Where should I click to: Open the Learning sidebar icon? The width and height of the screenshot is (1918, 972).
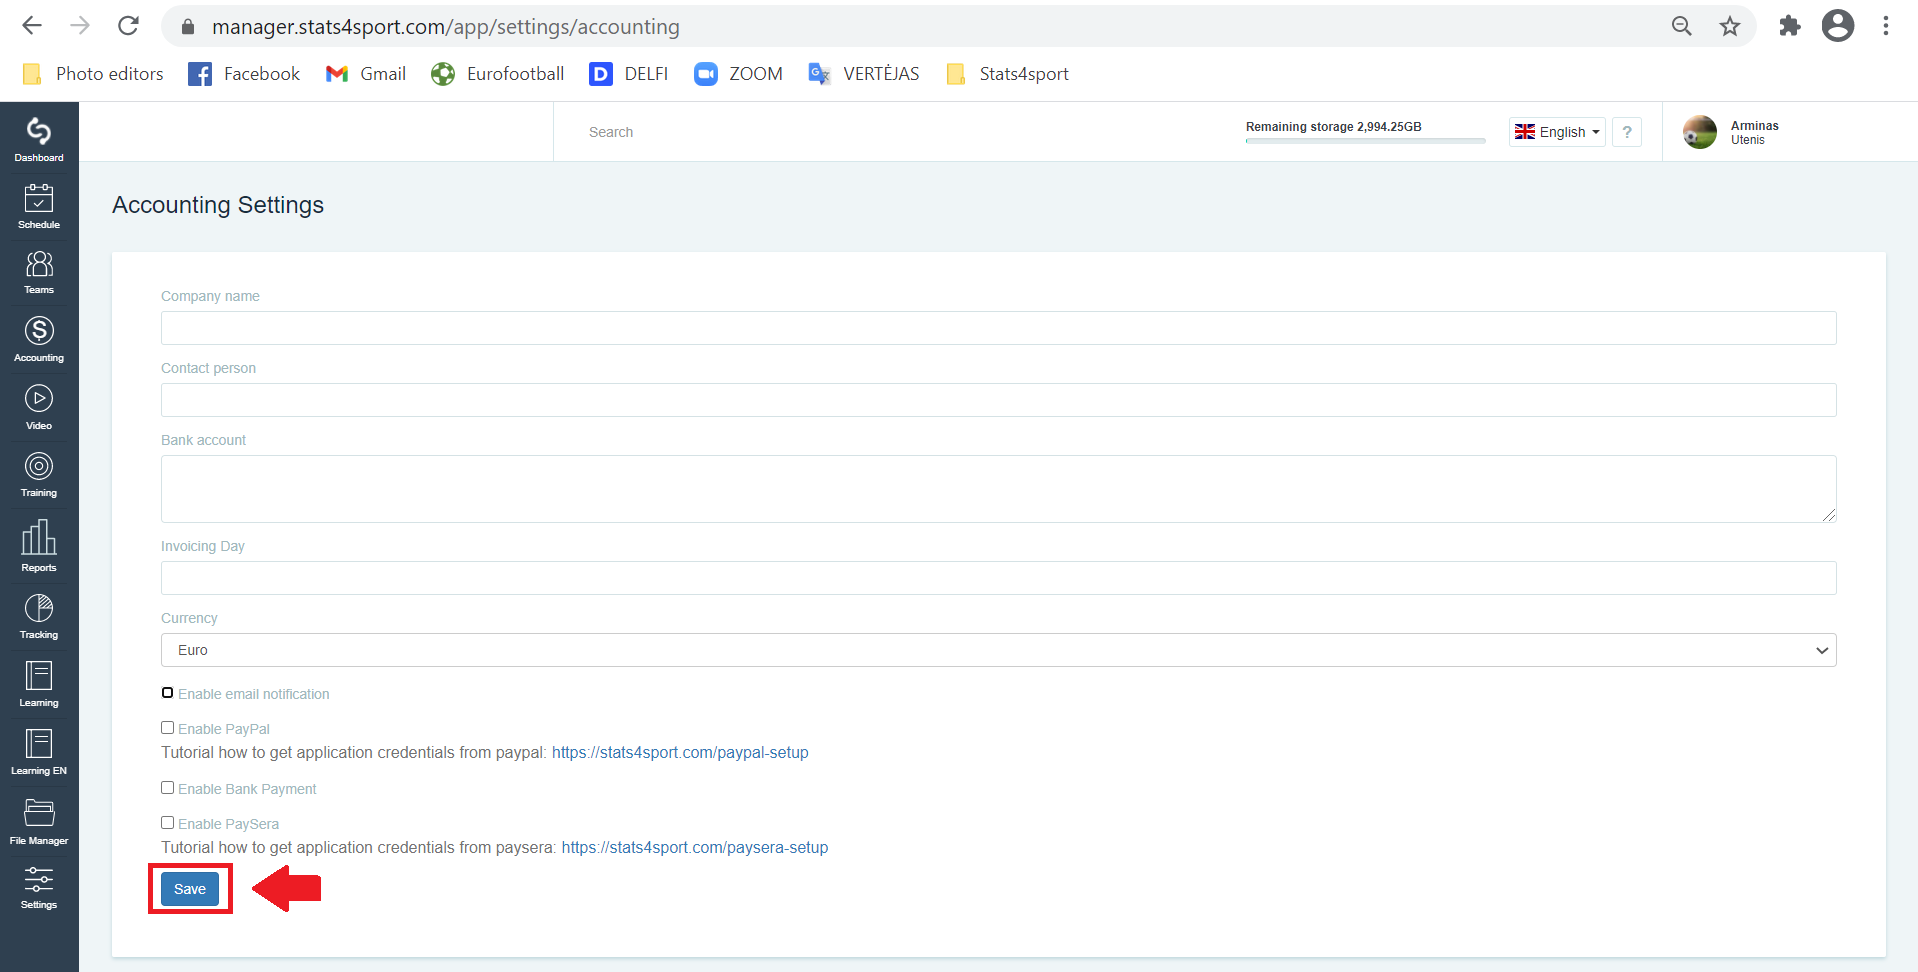39,684
